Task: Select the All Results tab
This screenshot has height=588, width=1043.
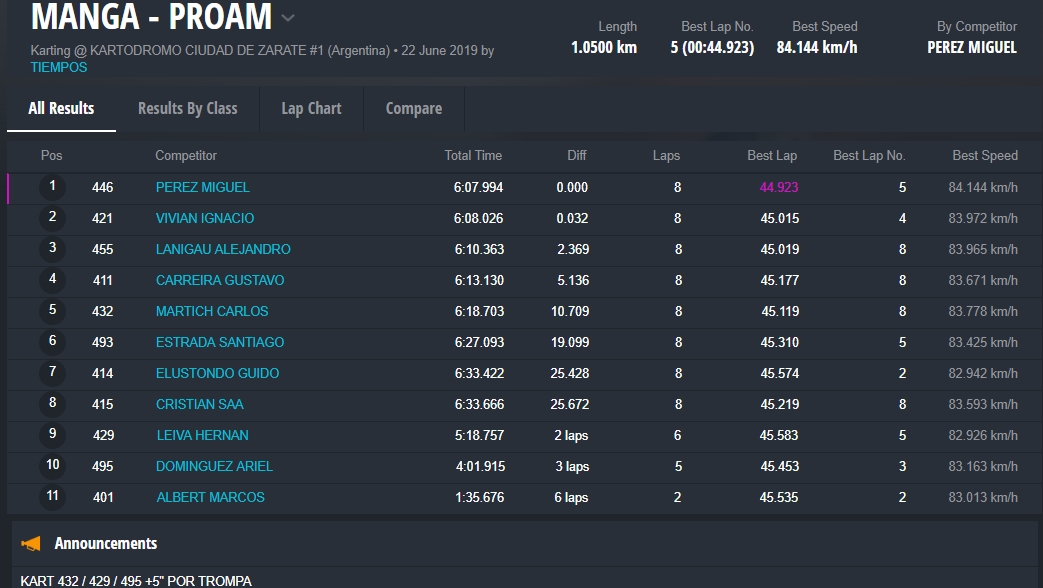Action: point(61,108)
